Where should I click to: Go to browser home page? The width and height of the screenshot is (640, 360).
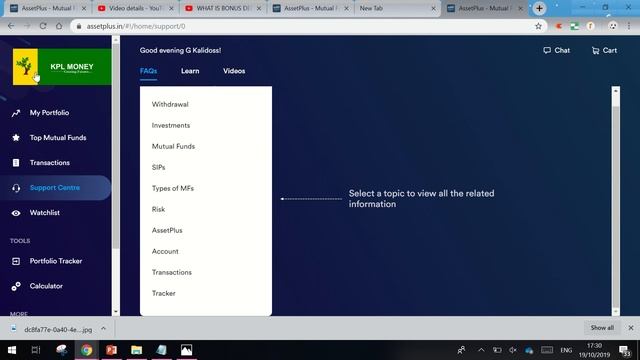tap(59, 26)
